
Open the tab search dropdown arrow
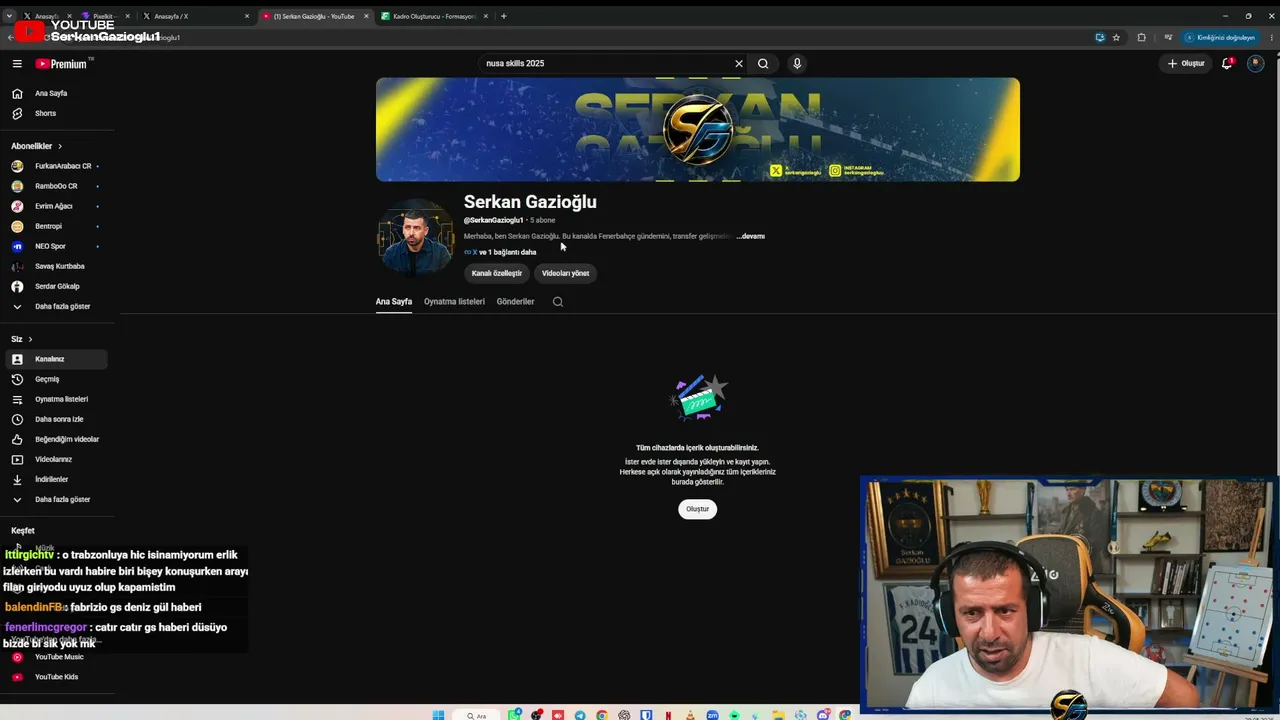[9, 16]
